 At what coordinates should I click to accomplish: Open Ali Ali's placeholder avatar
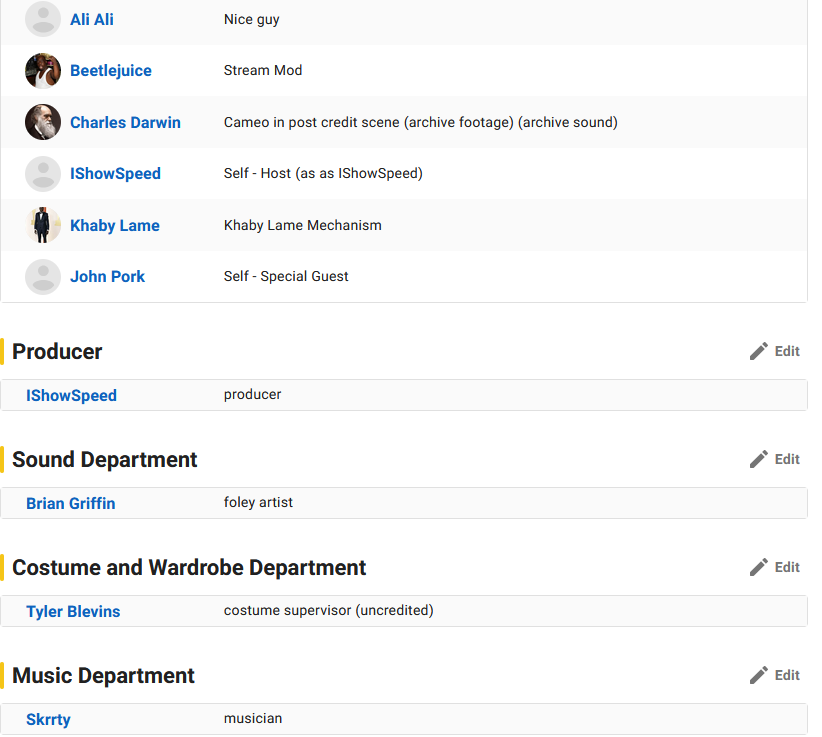[43, 20]
